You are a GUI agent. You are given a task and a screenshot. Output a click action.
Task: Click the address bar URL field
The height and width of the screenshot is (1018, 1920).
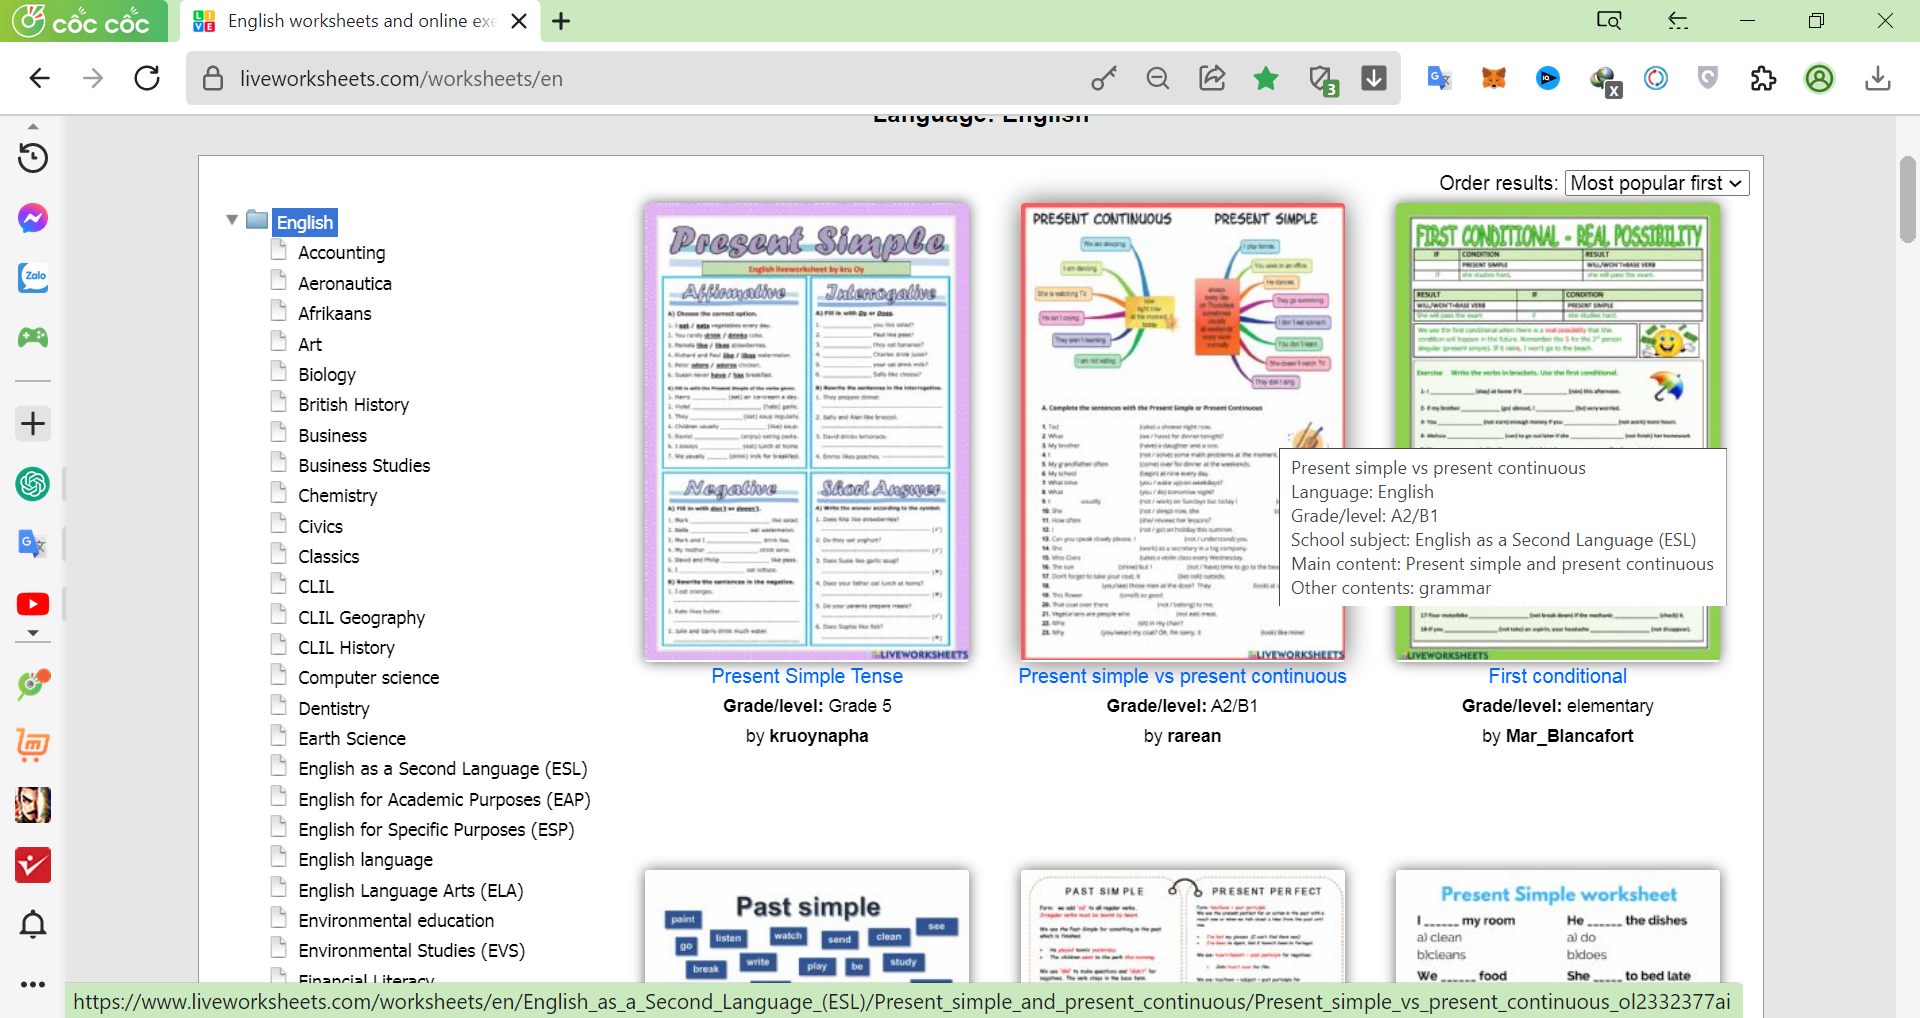640,78
